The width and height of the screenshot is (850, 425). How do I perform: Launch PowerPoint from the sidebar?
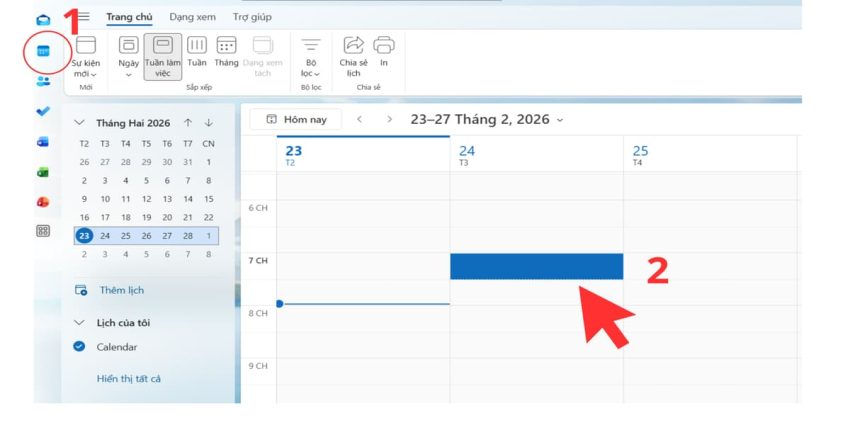click(43, 202)
